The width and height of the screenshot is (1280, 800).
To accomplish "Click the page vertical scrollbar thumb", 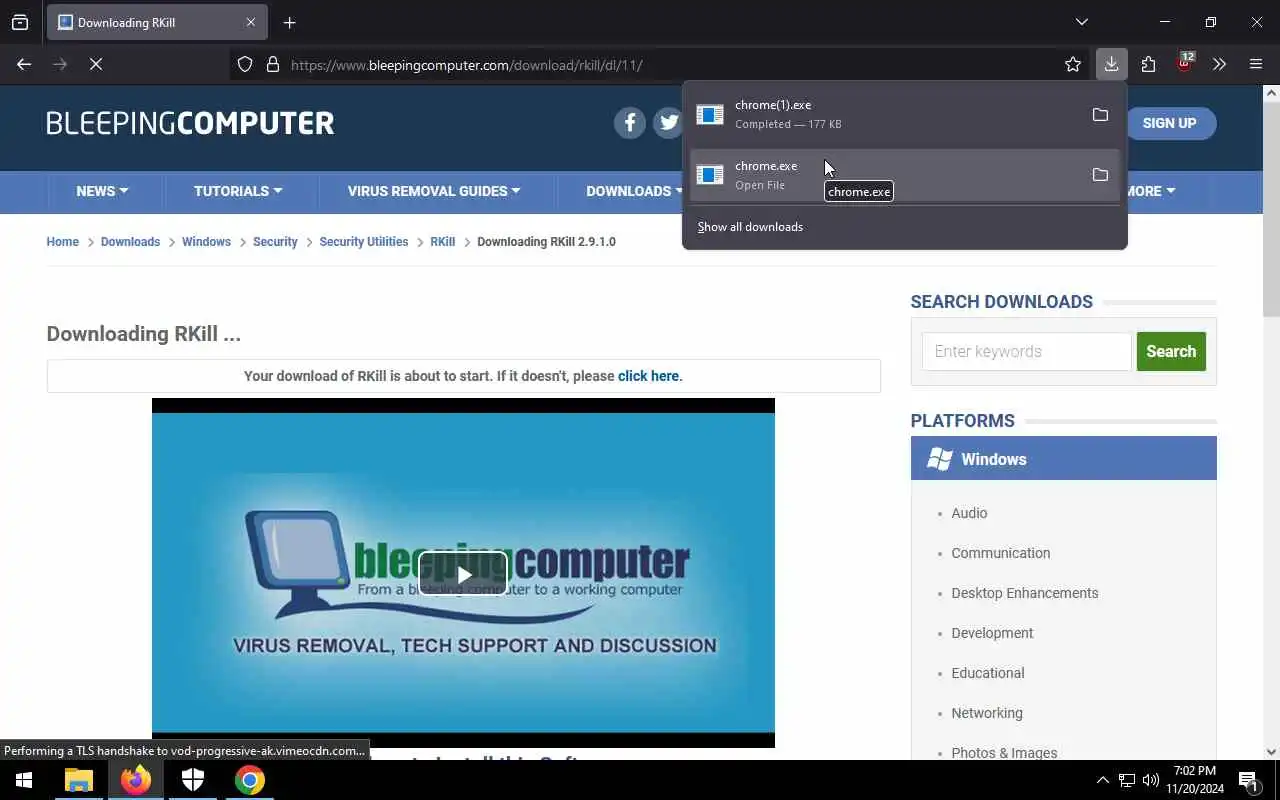I will [x=1271, y=210].
